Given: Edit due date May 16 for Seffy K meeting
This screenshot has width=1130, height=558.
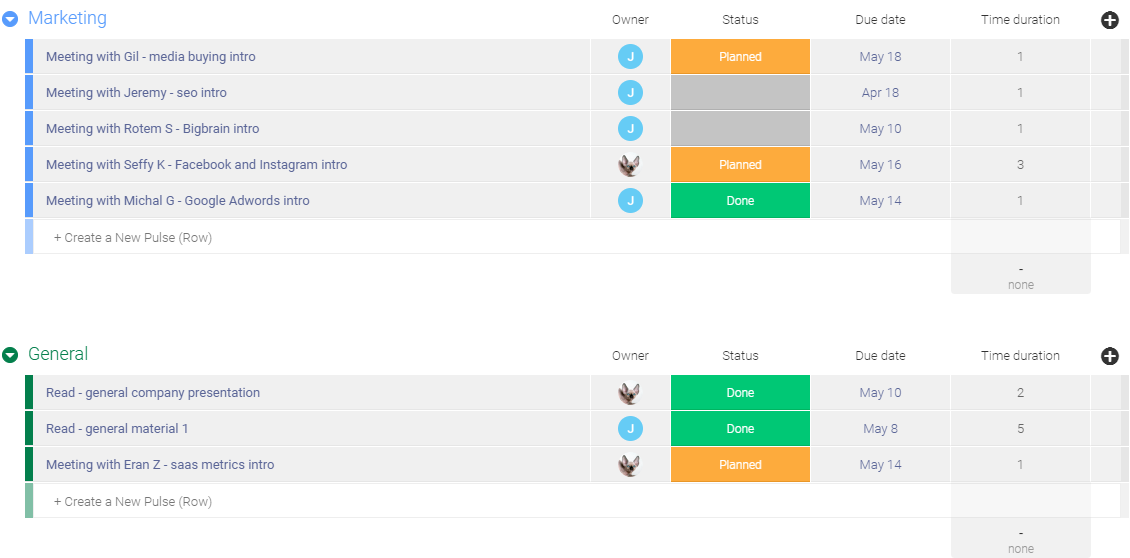Looking at the screenshot, I should tap(880, 165).
